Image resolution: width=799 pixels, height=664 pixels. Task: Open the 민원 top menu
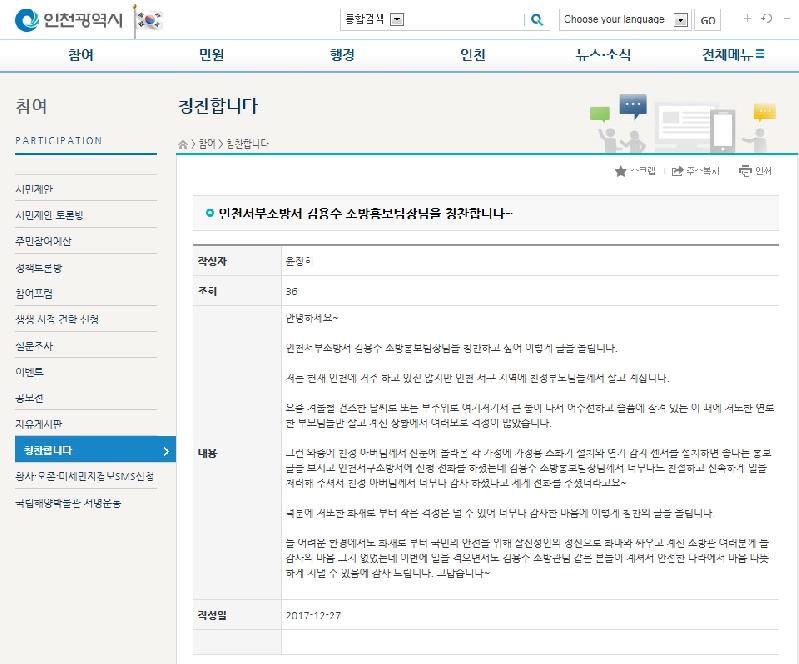tap(211, 55)
